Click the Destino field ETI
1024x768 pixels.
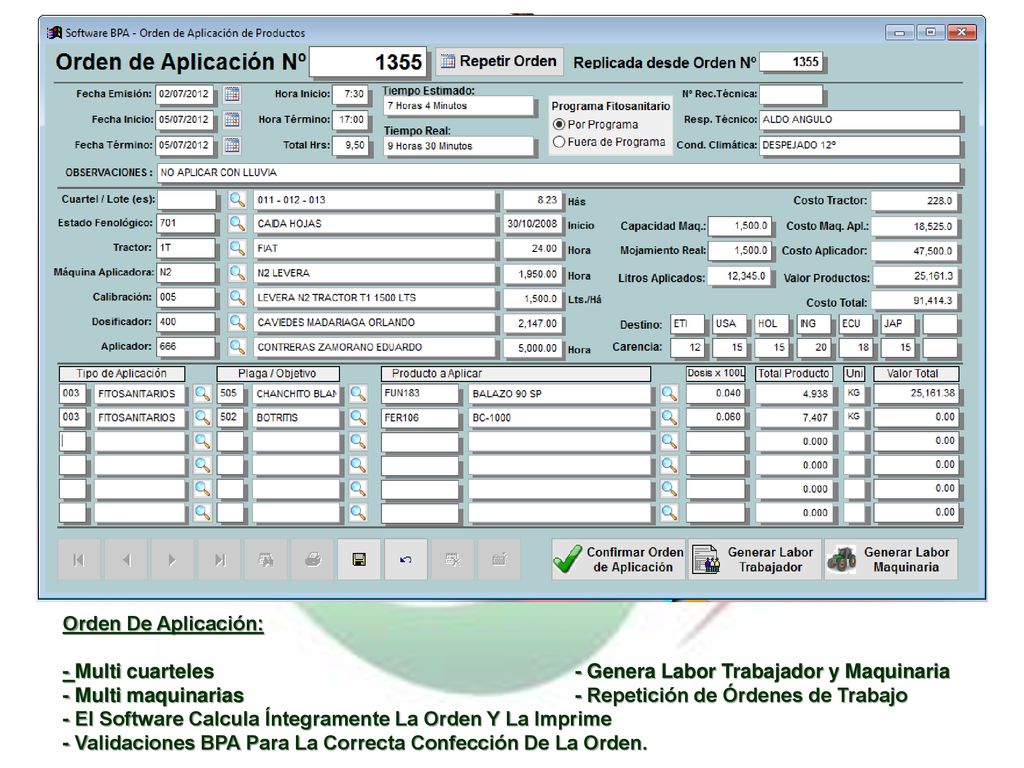point(687,324)
